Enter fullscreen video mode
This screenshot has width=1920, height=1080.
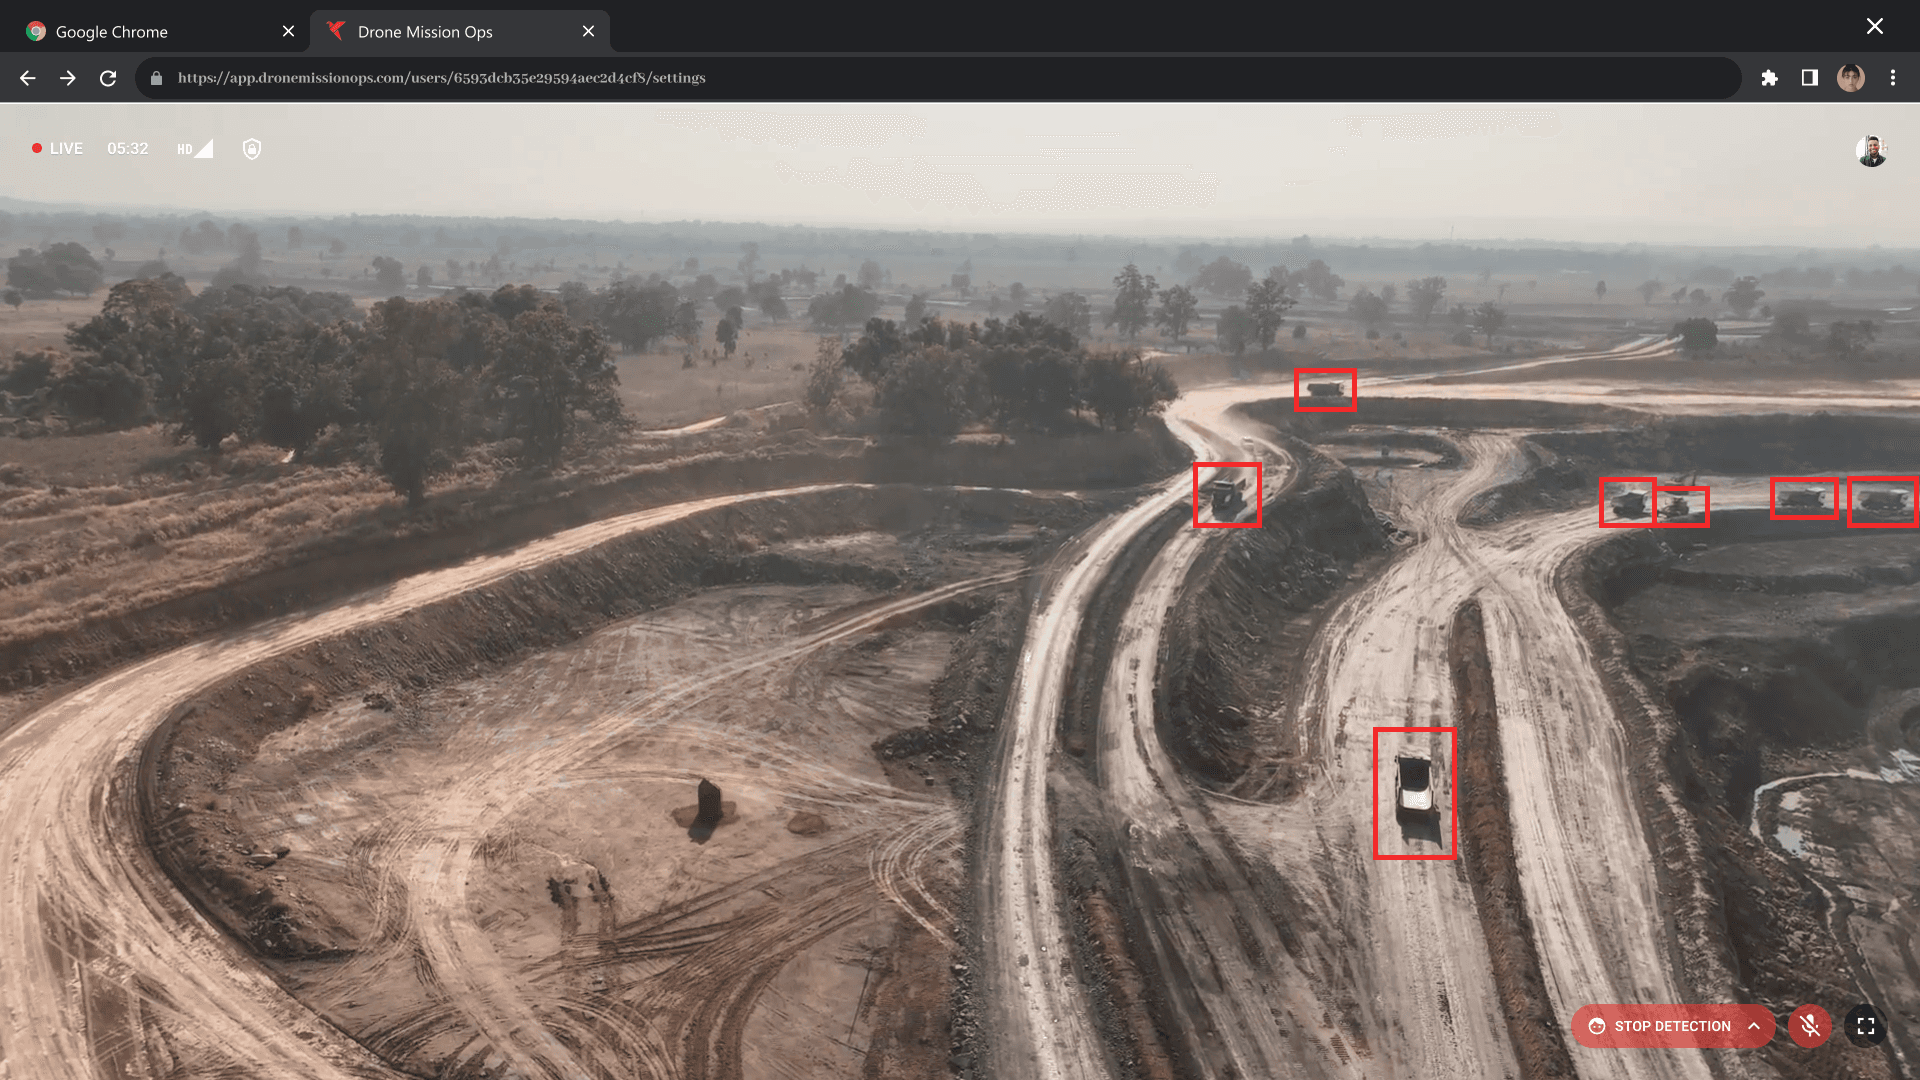point(1866,1026)
